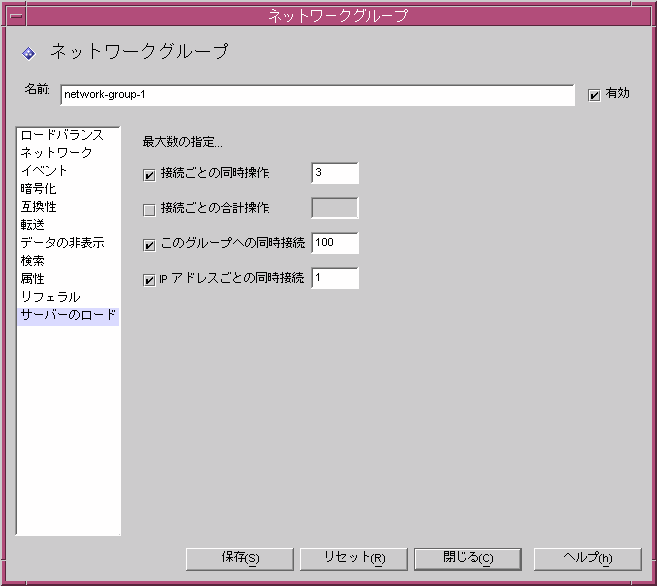The width and height of the screenshot is (657, 586).
Task: Select ネットワーク in the side list
Action: coord(68,152)
